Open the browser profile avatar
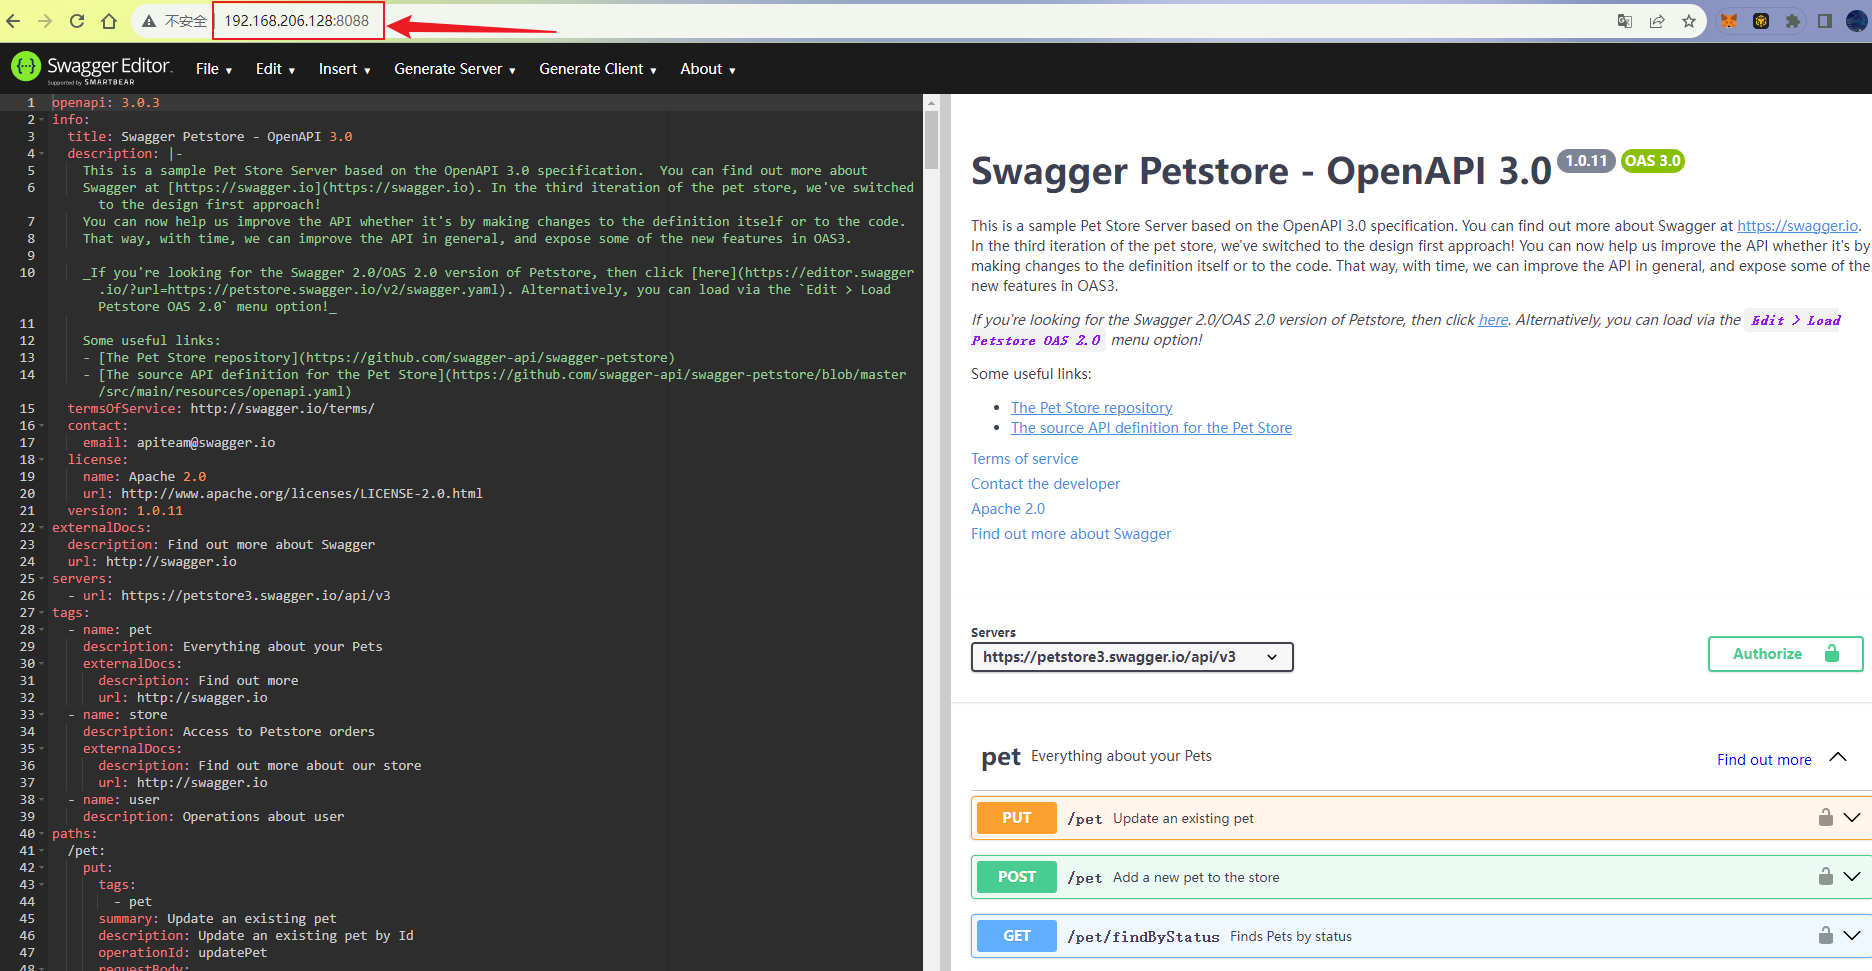This screenshot has height=971, width=1872. [1857, 21]
